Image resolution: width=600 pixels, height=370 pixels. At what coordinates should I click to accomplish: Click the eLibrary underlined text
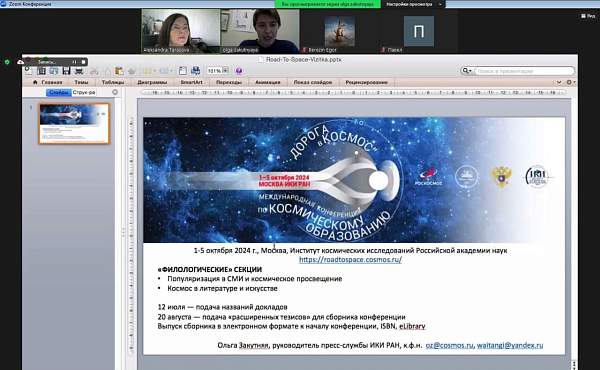(x=412, y=326)
